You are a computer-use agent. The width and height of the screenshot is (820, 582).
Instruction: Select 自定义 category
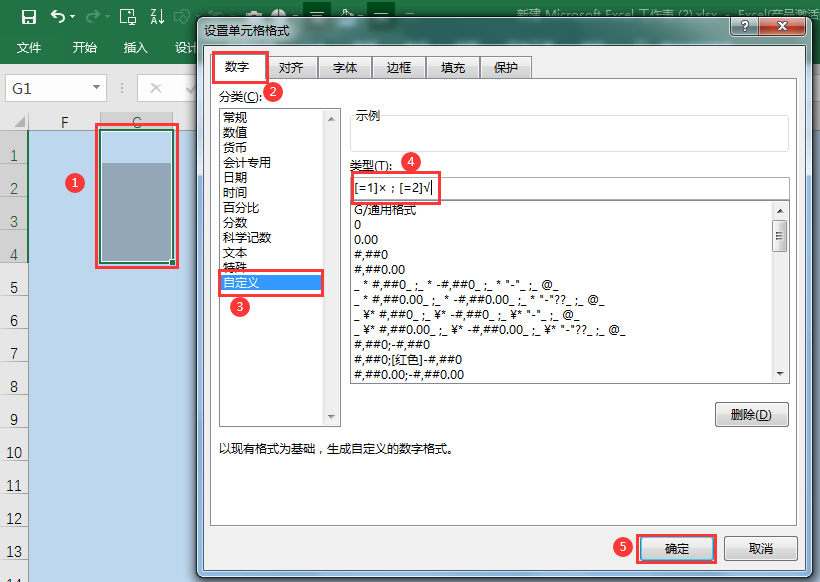tap(271, 283)
